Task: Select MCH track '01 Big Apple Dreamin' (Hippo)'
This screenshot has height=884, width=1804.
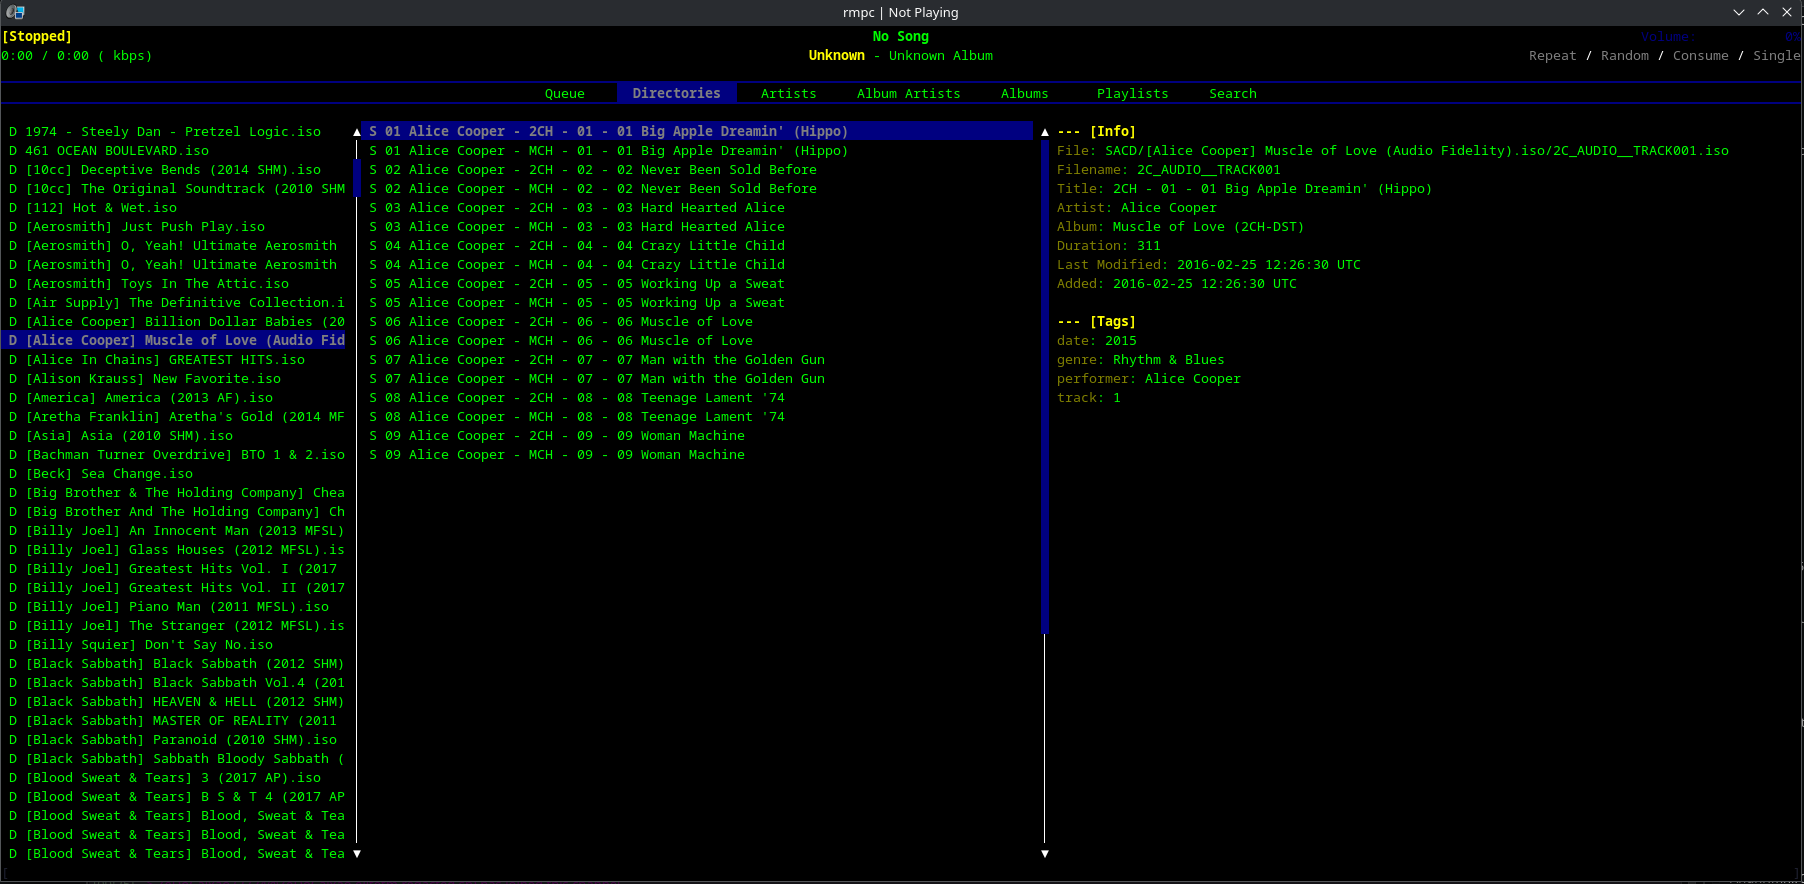Action: 697,151
